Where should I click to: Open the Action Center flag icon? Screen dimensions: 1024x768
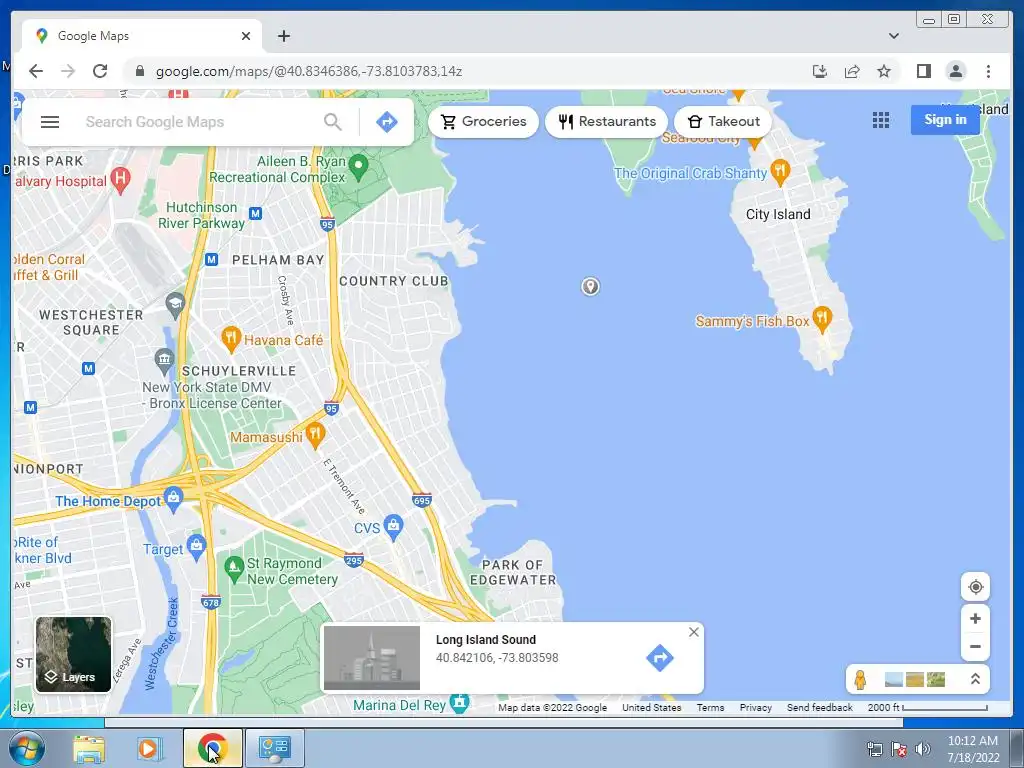pyautogui.click(x=899, y=748)
